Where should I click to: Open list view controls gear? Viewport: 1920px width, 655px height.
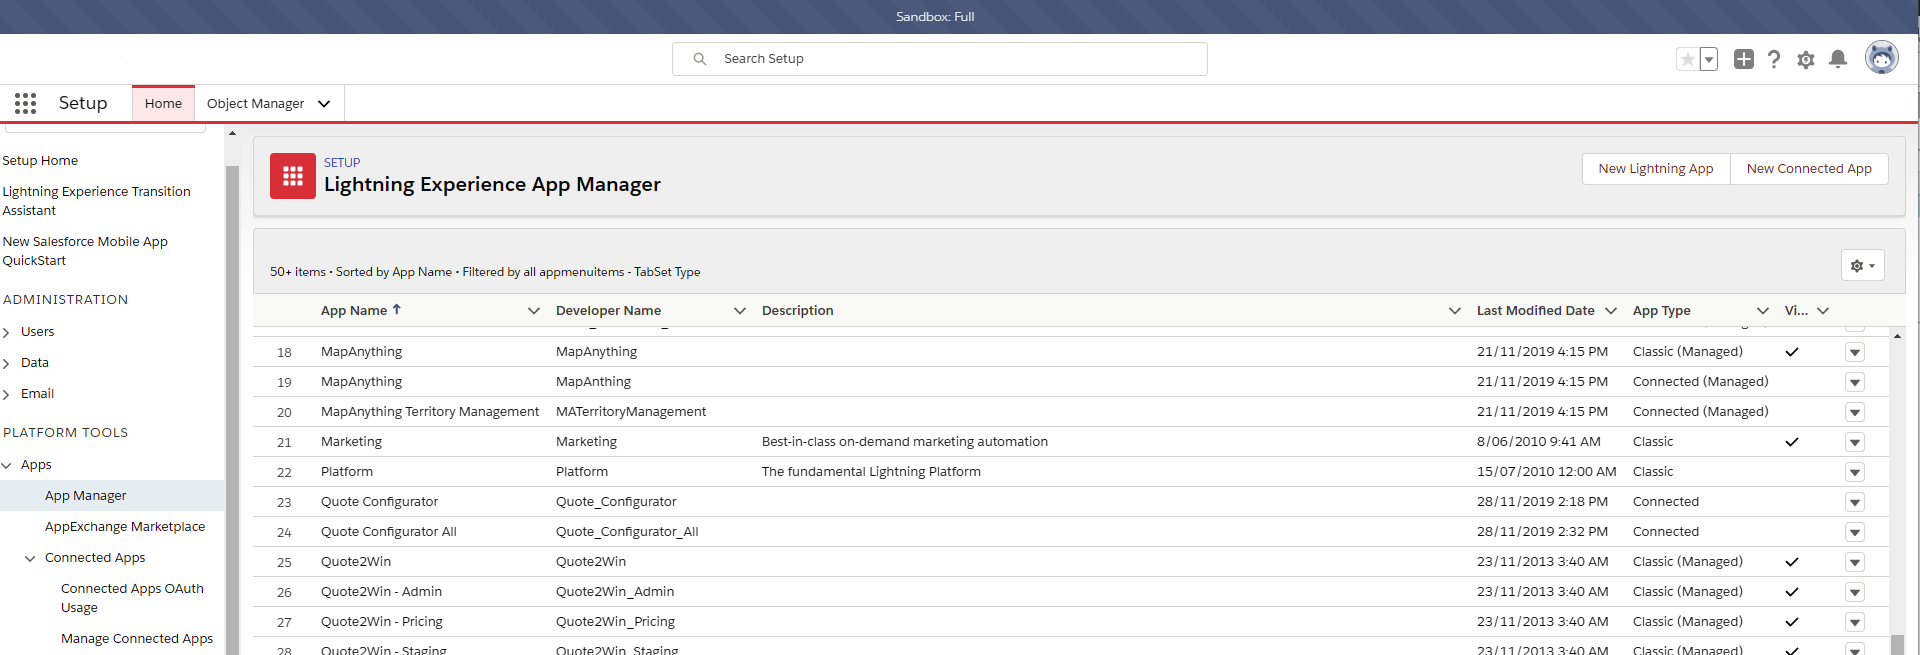pyautogui.click(x=1861, y=266)
